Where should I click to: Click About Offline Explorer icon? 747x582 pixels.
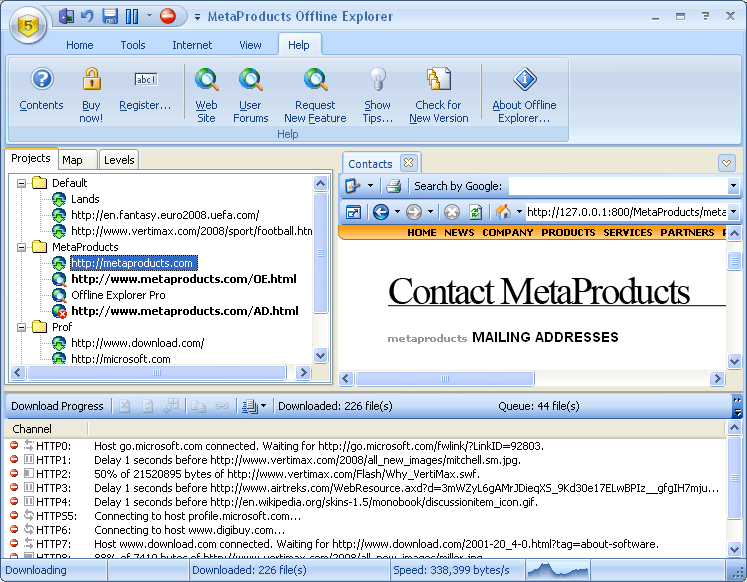(524, 81)
